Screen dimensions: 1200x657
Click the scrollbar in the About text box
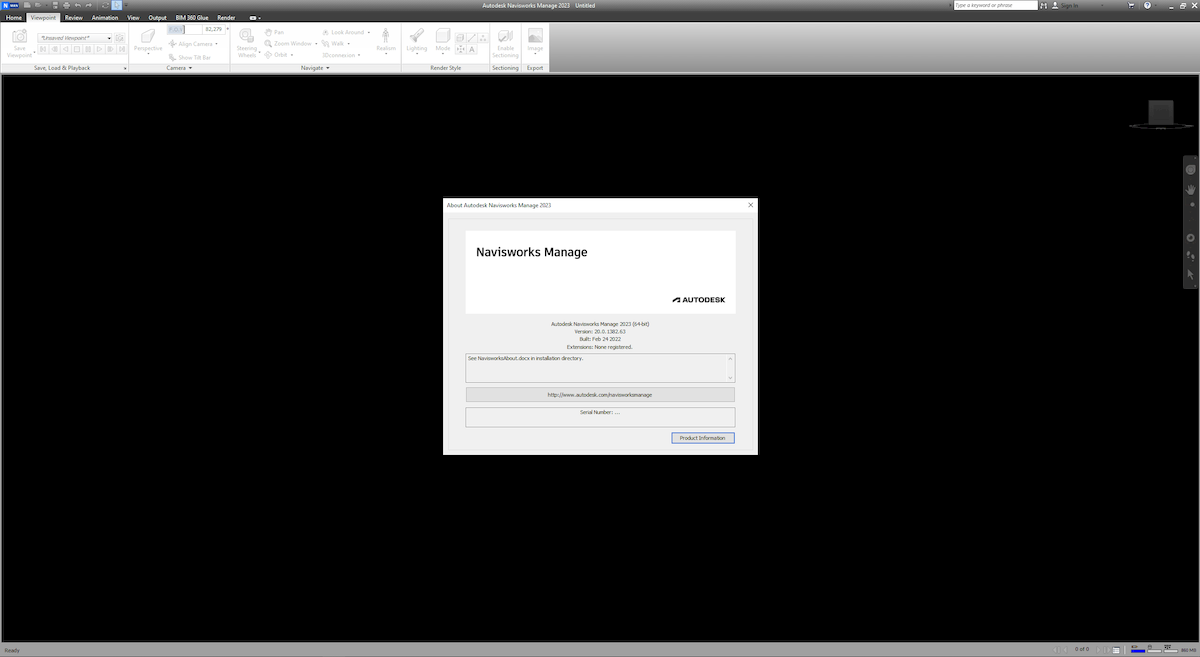coord(731,368)
